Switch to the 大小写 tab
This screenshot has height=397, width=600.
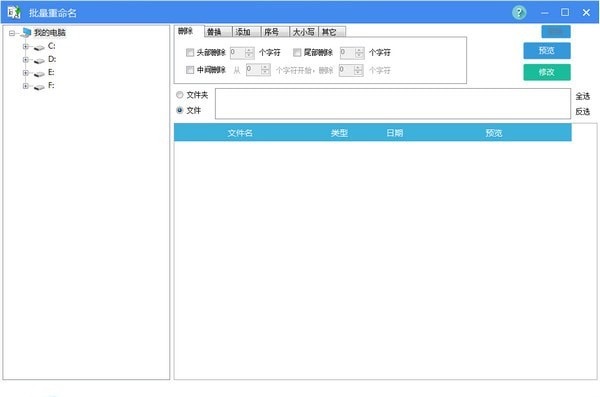point(304,32)
